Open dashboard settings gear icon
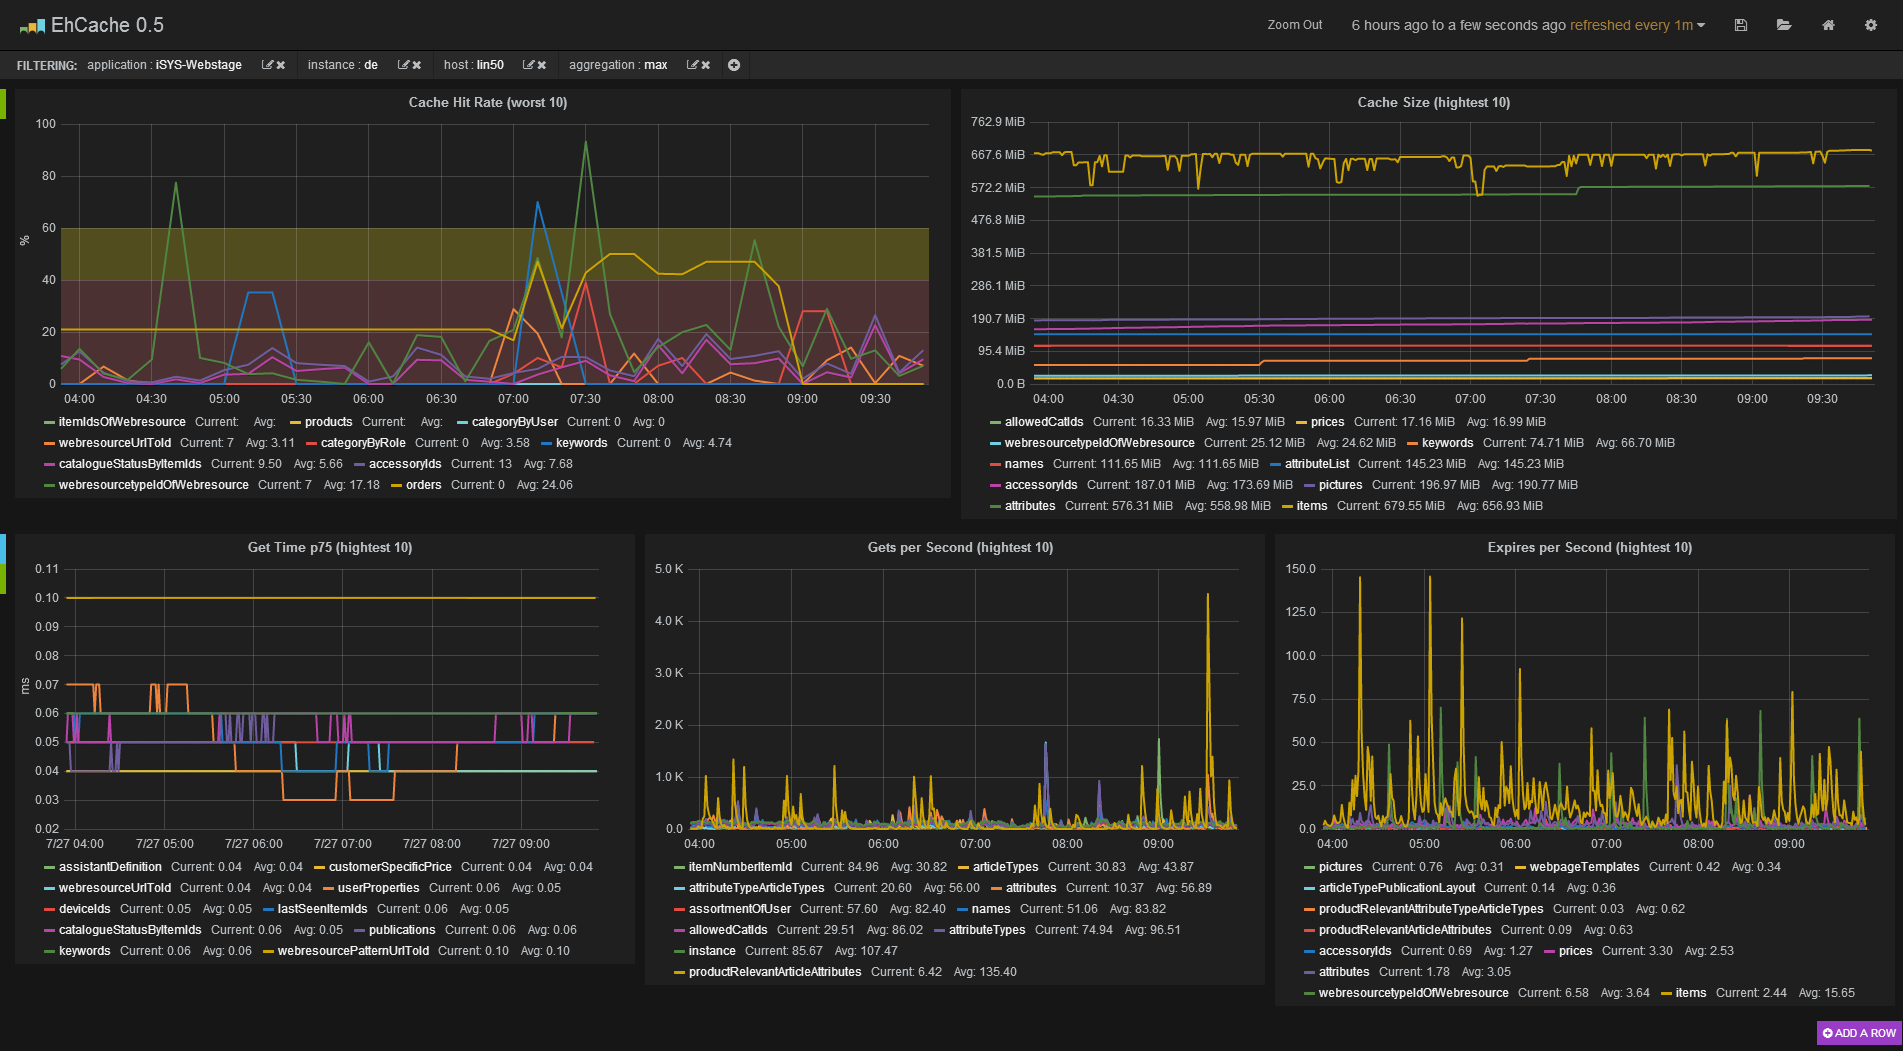The width and height of the screenshot is (1903, 1051). pos(1871,25)
